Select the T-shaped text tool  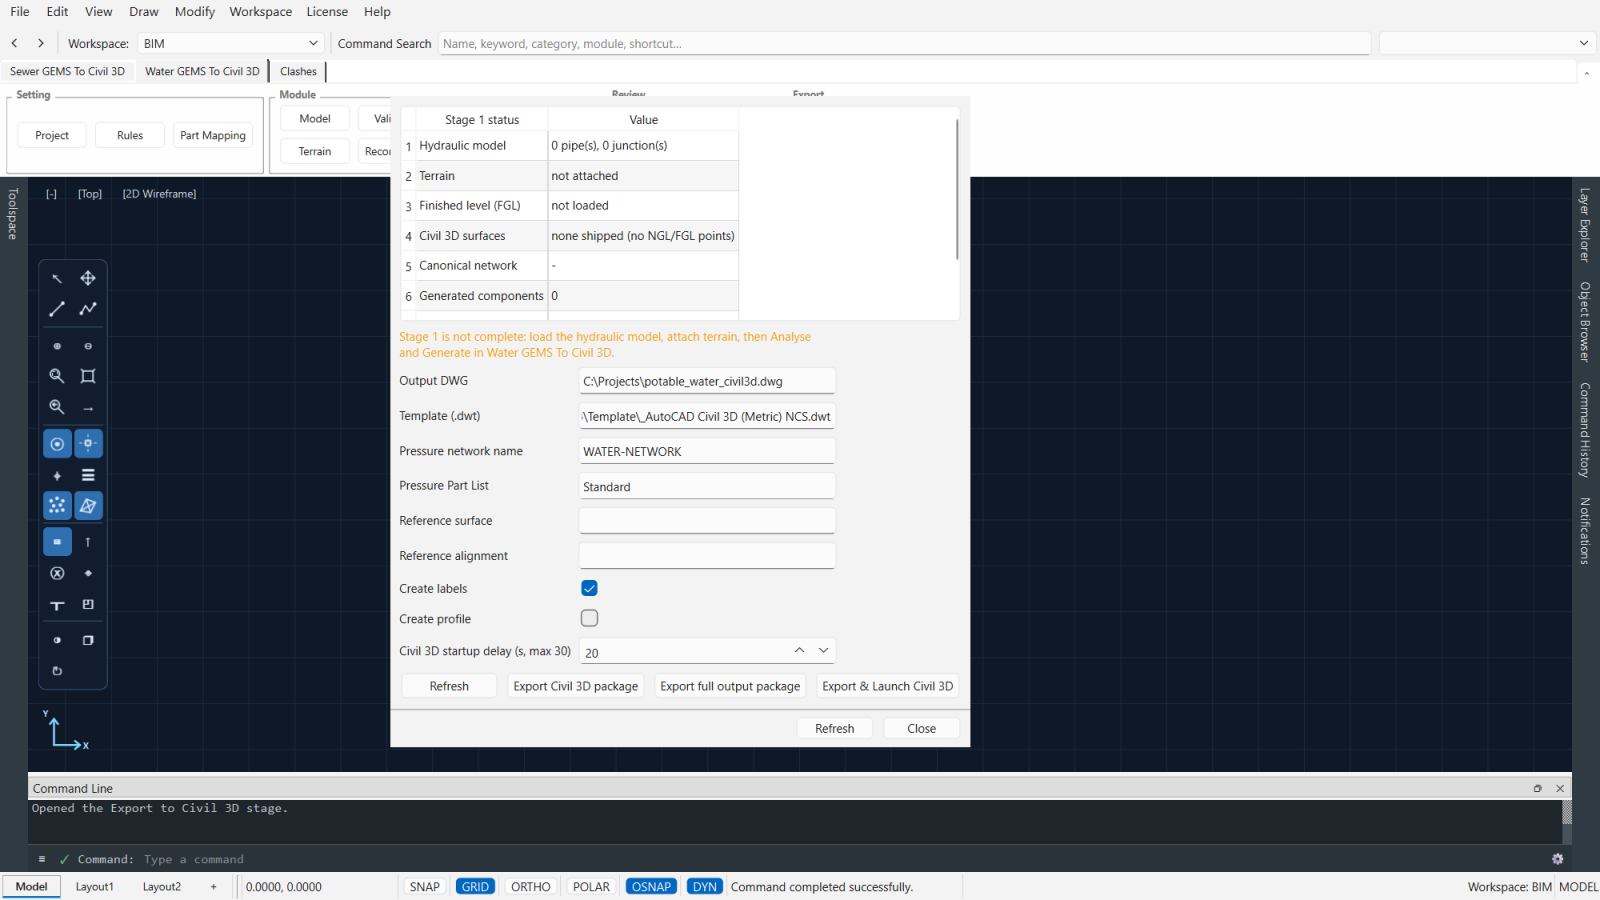(x=57, y=605)
